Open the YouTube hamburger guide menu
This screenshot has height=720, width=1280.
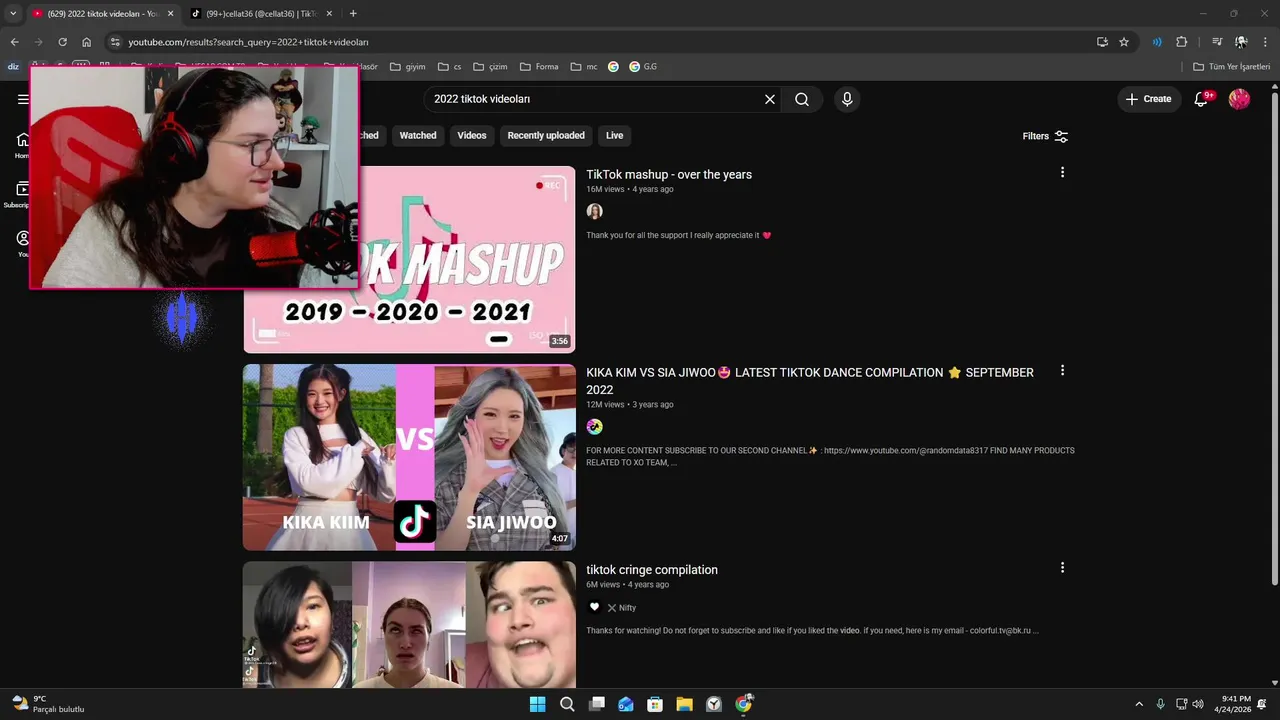coord(22,99)
